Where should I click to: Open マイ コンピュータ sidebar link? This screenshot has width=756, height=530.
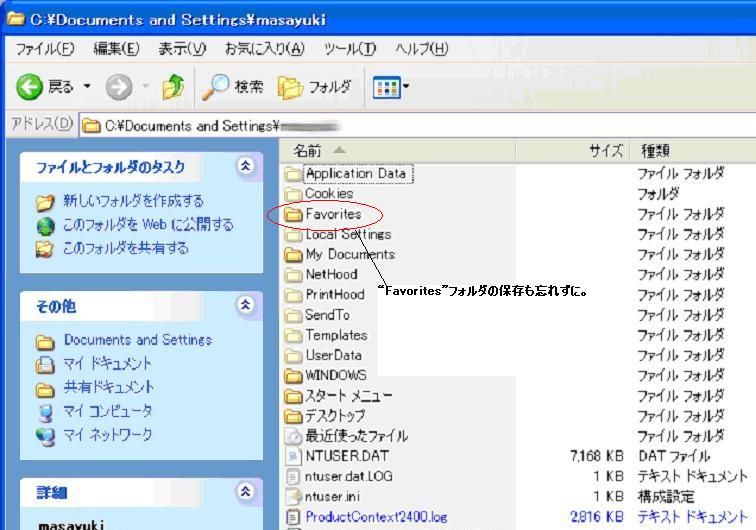108,411
